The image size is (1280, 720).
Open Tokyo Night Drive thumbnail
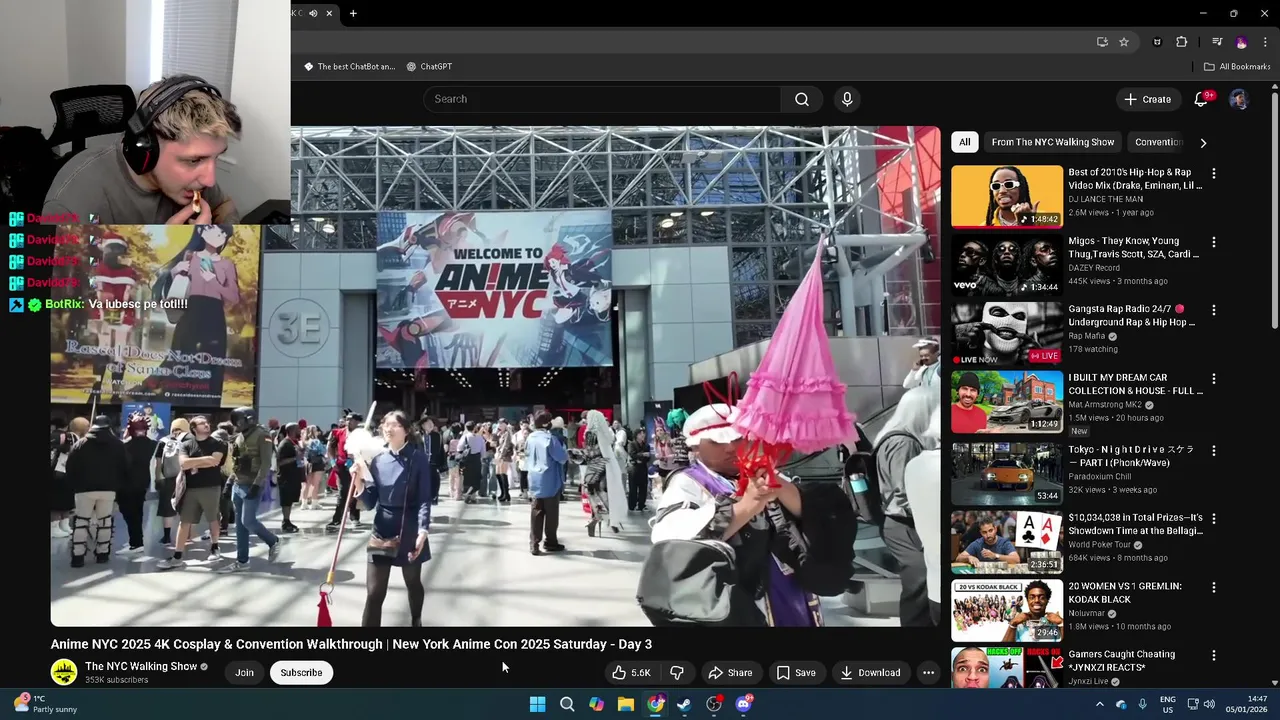tap(1007, 474)
